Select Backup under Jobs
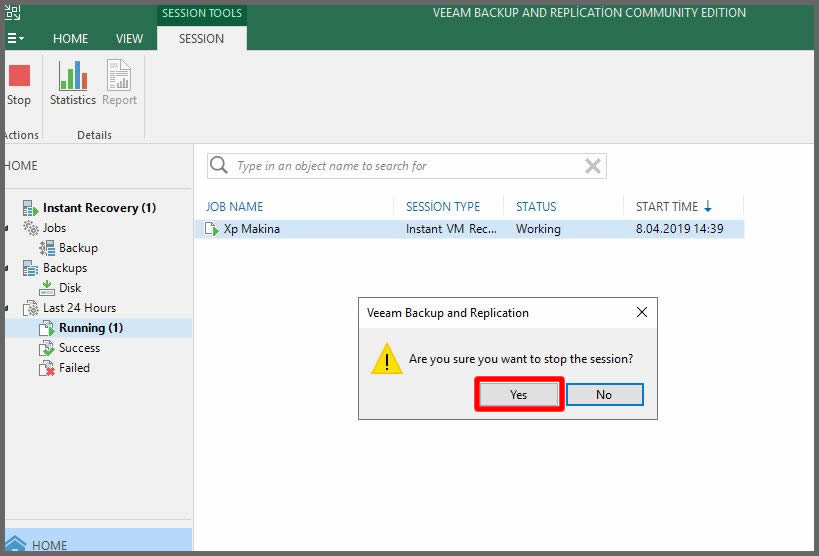Image resolution: width=819 pixels, height=556 pixels. (78, 248)
